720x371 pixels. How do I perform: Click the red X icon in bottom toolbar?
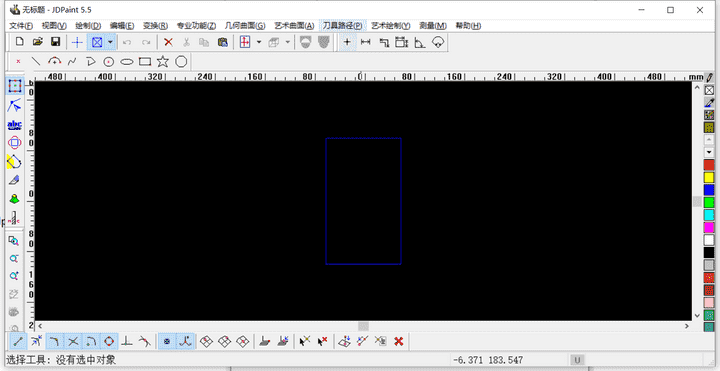pos(399,341)
